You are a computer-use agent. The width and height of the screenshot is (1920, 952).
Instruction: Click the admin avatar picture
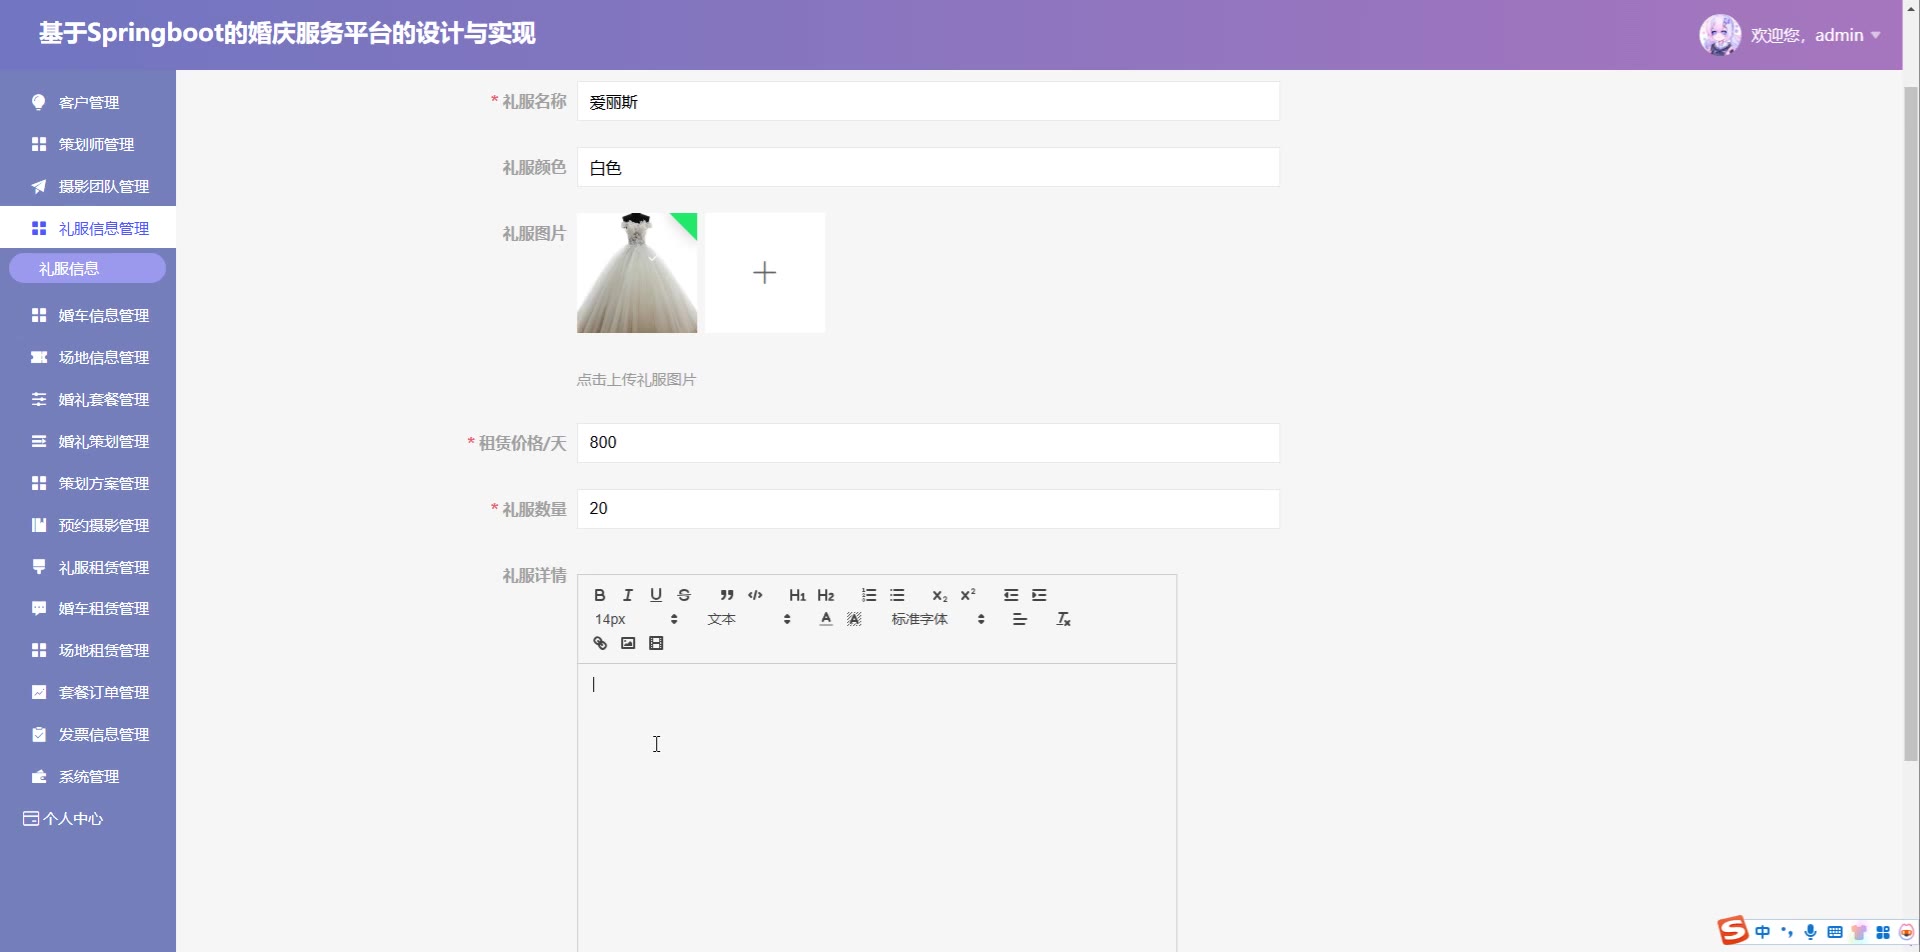(1720, 35)
